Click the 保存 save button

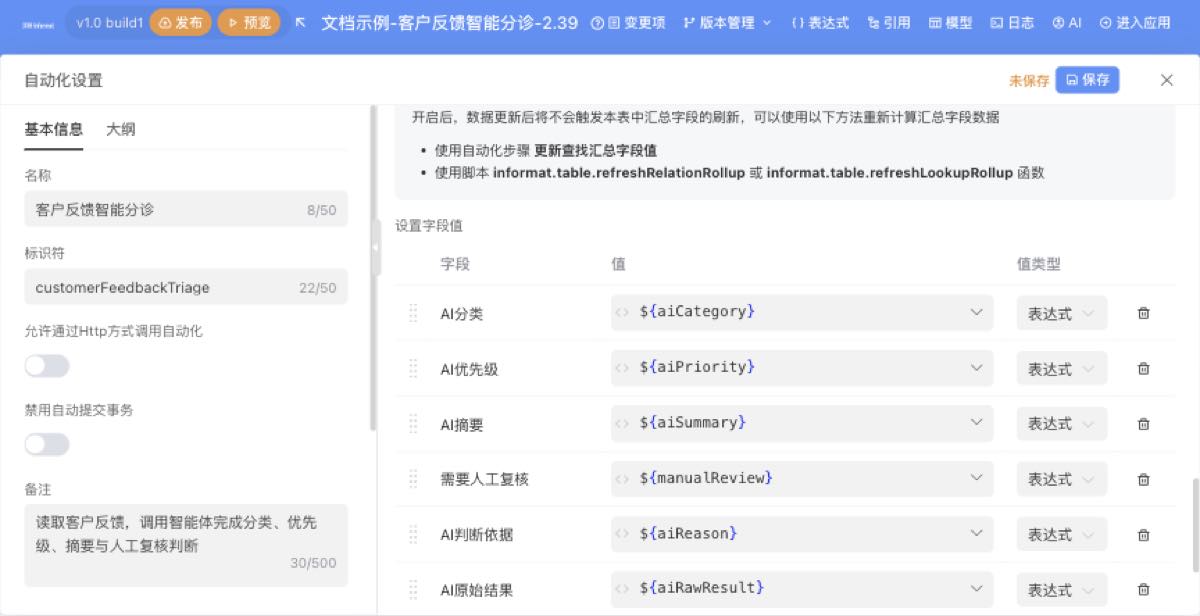[1087, 80]
